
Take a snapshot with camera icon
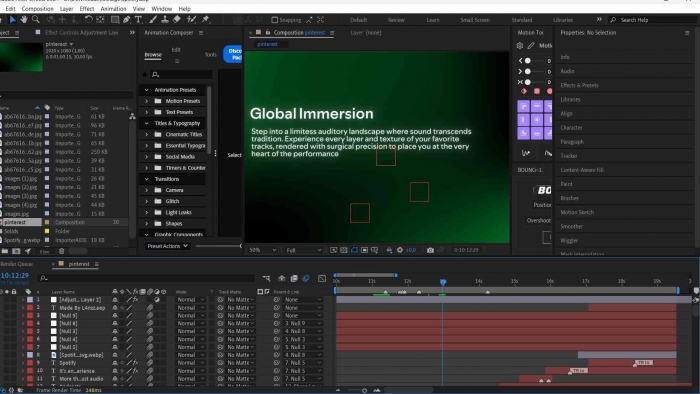[x=430, y=250]
